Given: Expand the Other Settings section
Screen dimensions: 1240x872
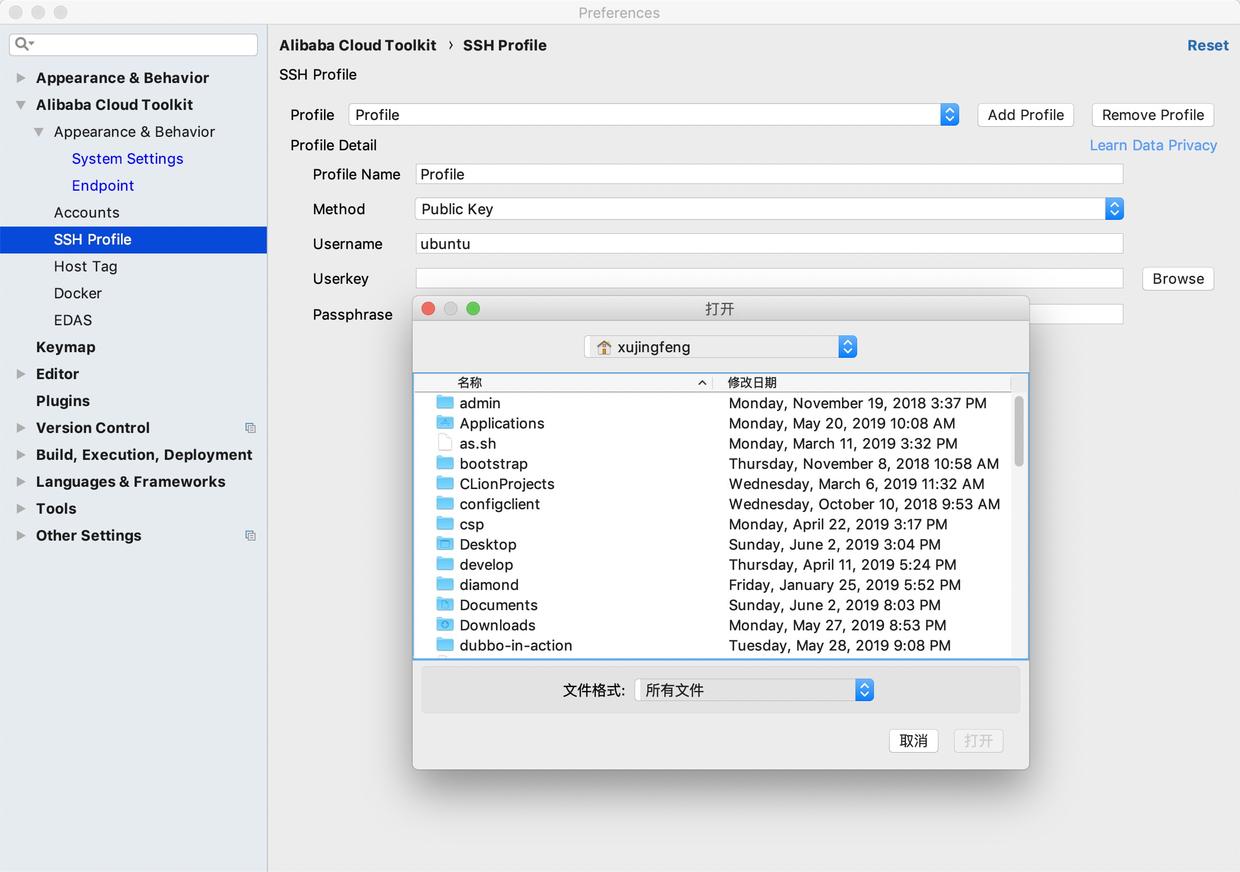Looking at the screenshot, I should tap(21, 536).
